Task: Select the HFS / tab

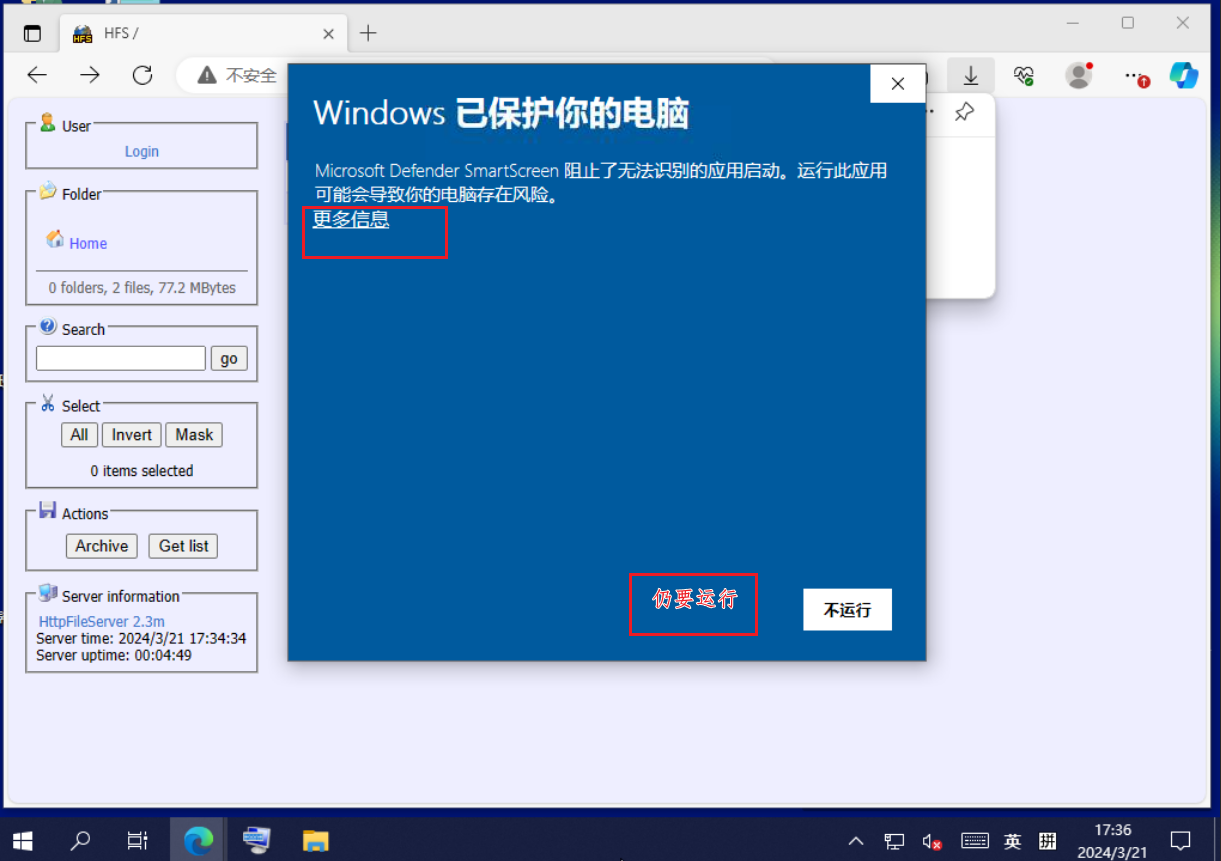Action: pos(203,33)
